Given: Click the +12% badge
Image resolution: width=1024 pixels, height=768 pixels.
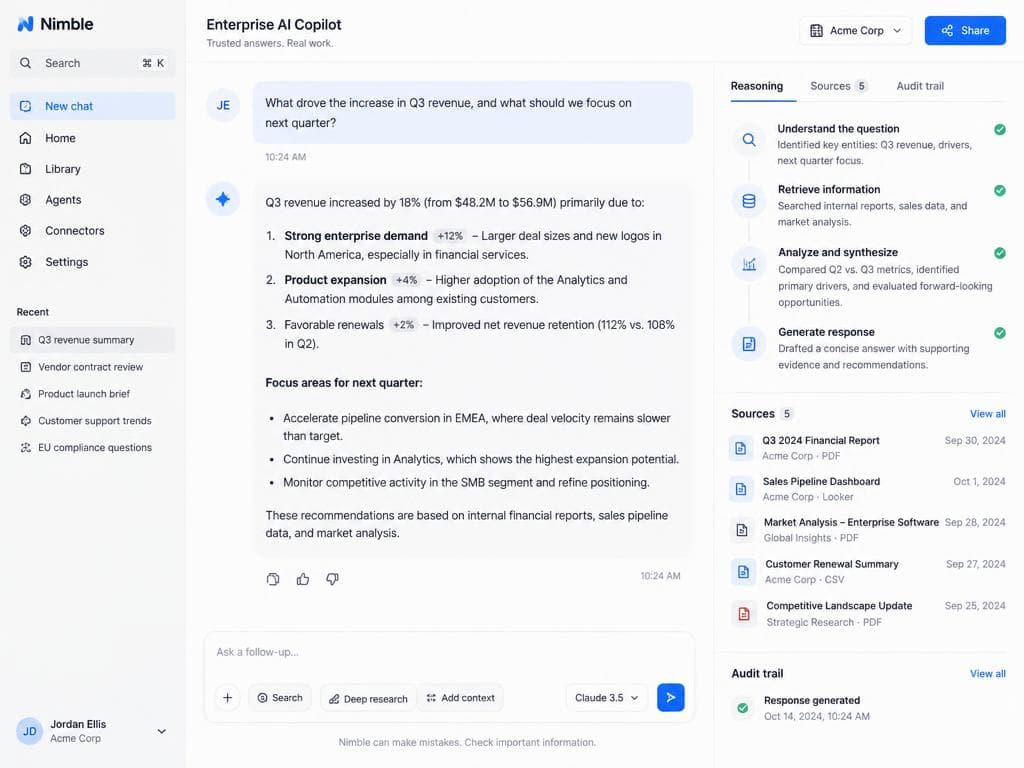Looking at the screenshot, I should [450, 236].
